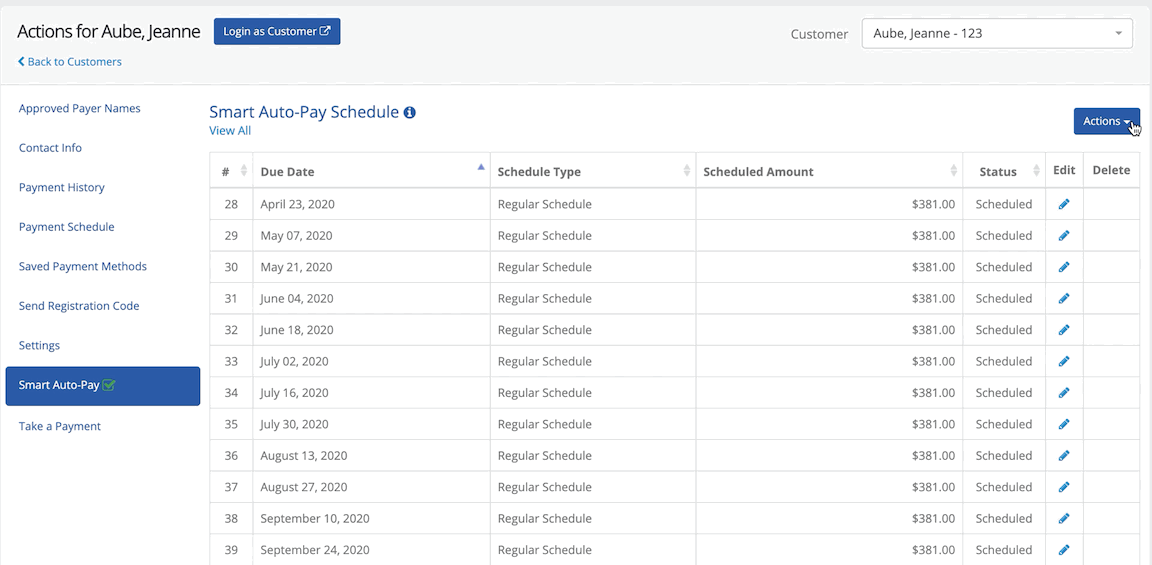Image resolution: width=1152 pixels, height=565 pixels.
Task: Click edit pencil for row 33
Action: 1064,361
